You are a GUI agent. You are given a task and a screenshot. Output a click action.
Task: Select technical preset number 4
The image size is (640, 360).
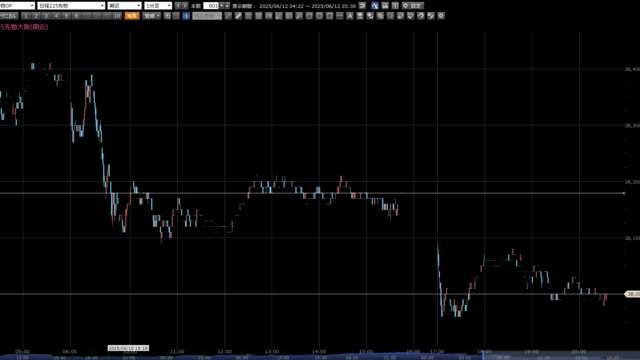click(x=56, y=16)
